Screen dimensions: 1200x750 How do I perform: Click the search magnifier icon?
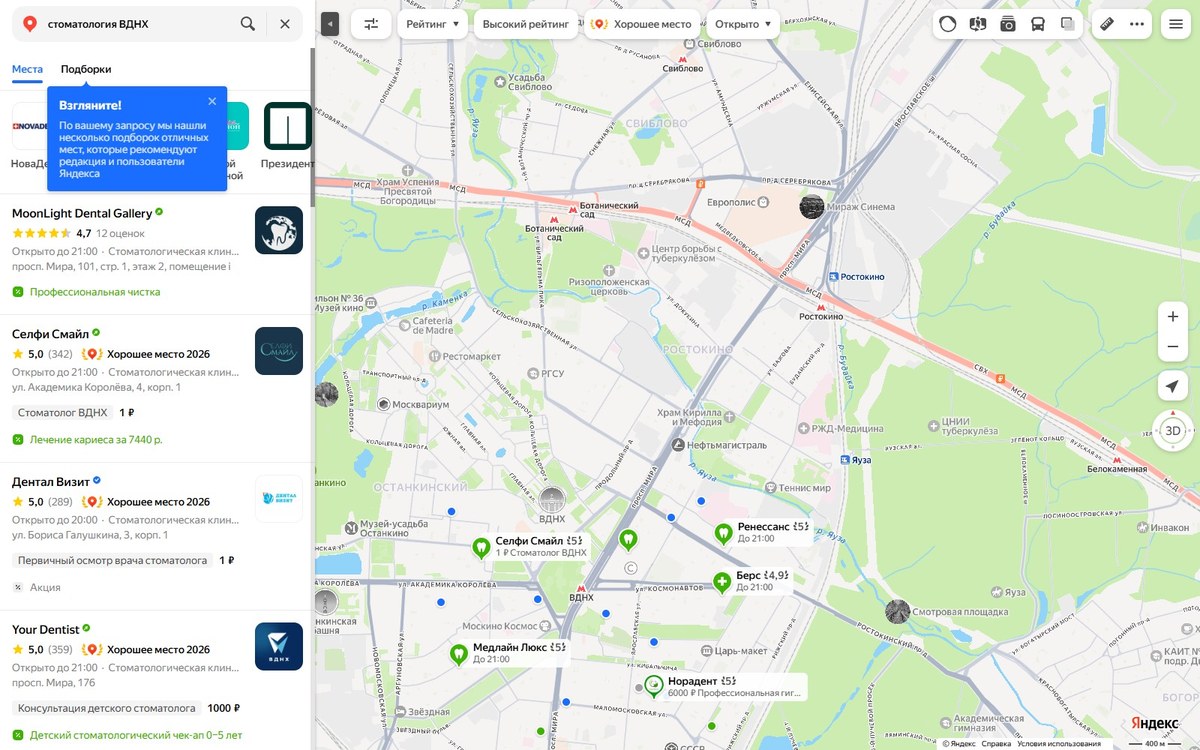pyautogui.click(x=248, y=24)
